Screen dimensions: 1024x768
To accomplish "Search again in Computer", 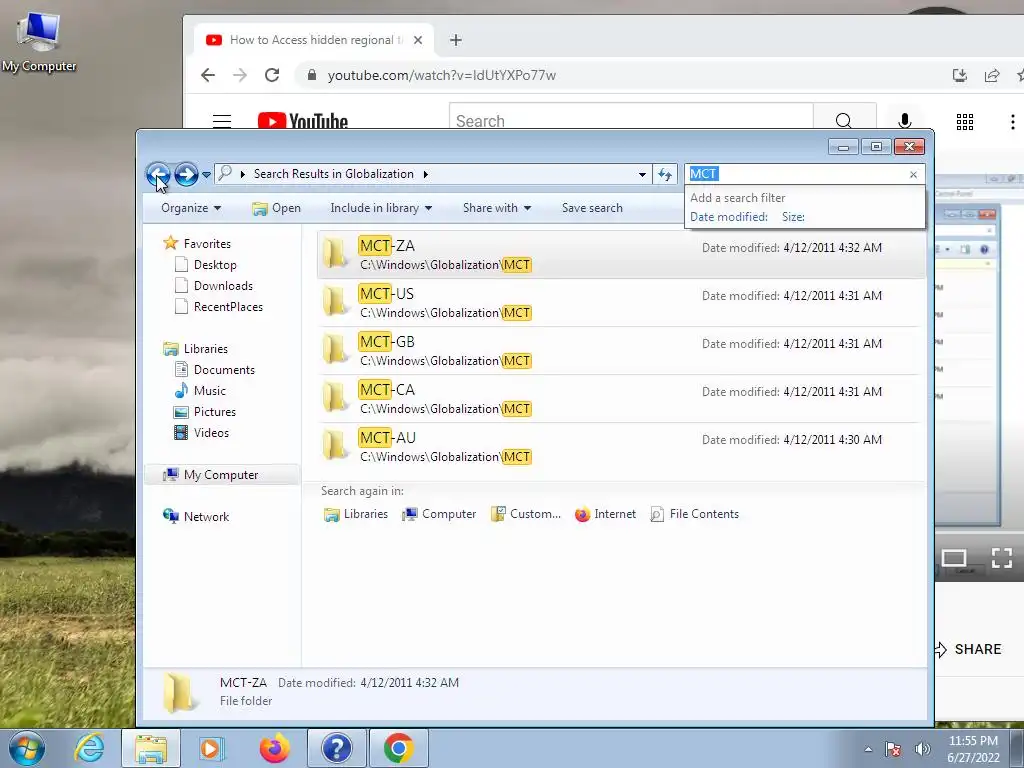I will point(439,515).
